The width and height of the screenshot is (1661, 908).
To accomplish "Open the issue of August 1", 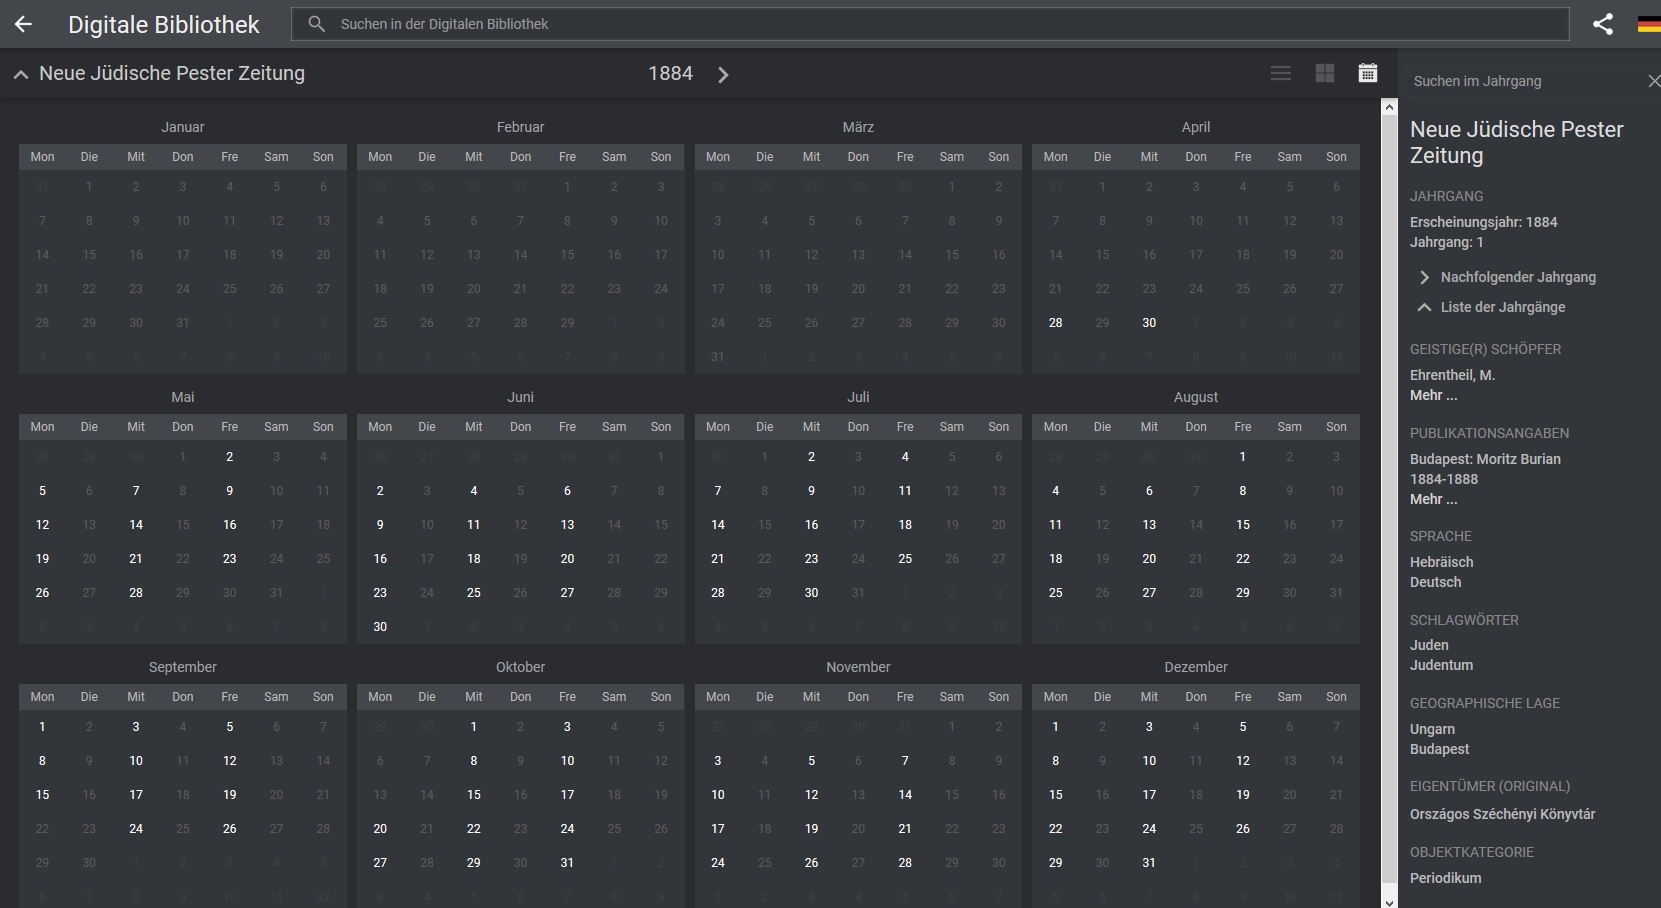I will pyautogui.click(x=1242, y=457).
